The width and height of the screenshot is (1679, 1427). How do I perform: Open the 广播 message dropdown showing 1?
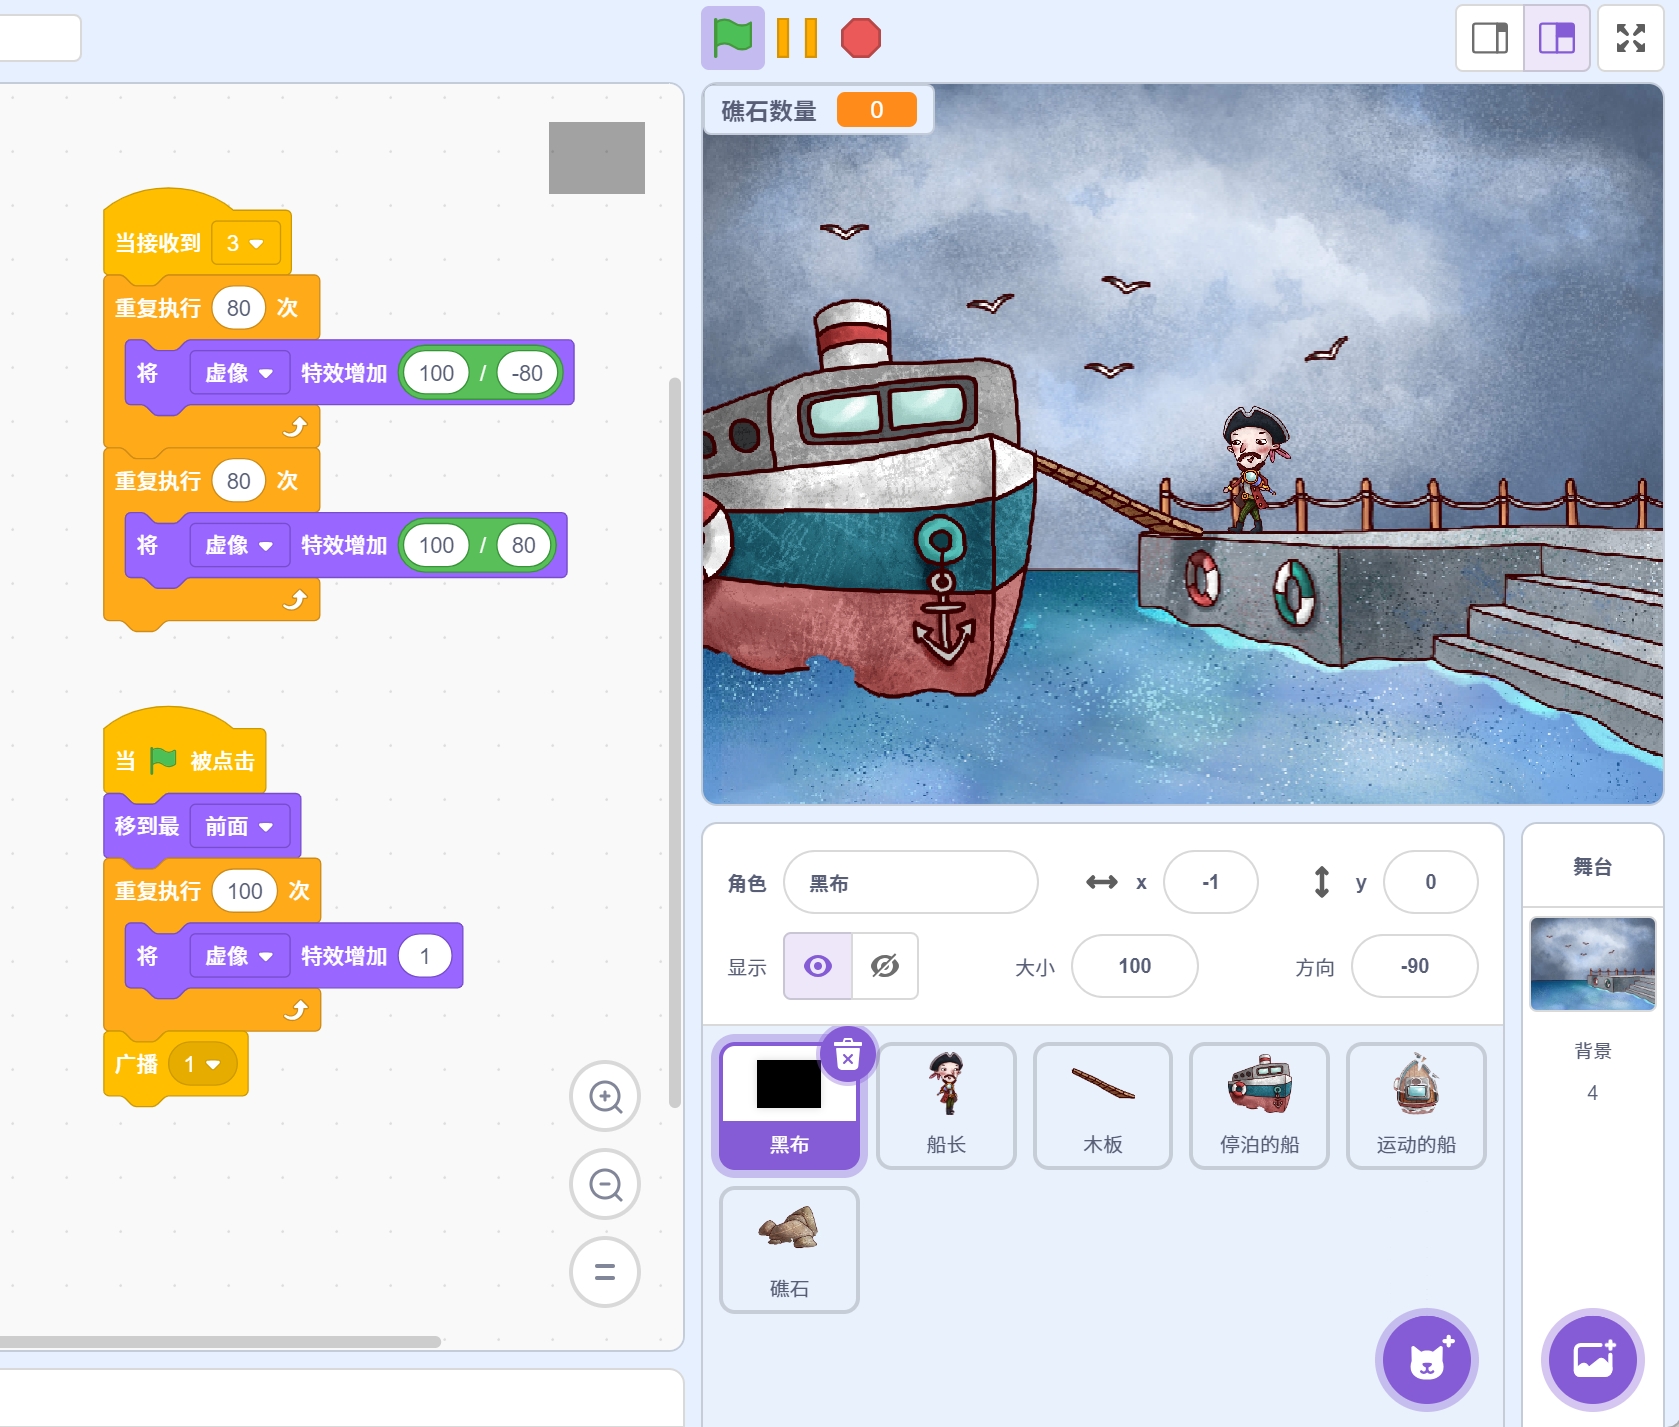click(x=203, y=1064)
